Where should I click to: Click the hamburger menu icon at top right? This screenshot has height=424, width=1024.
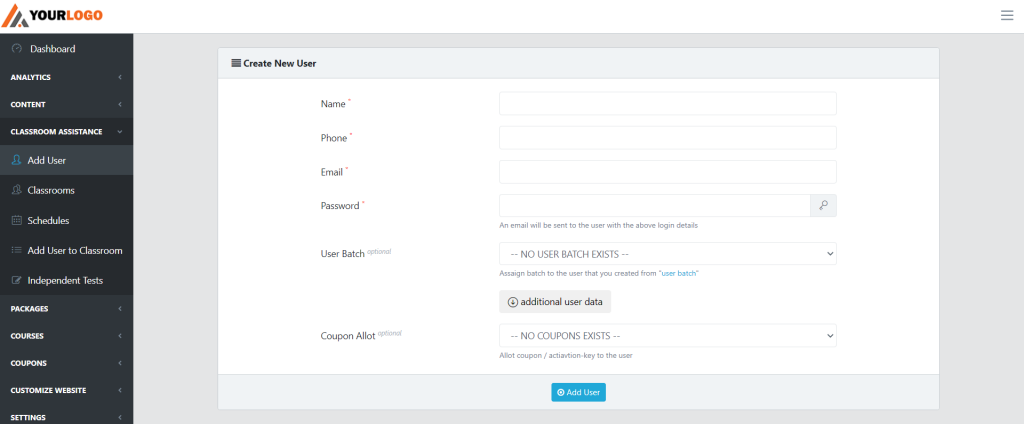pos(1006,16)
